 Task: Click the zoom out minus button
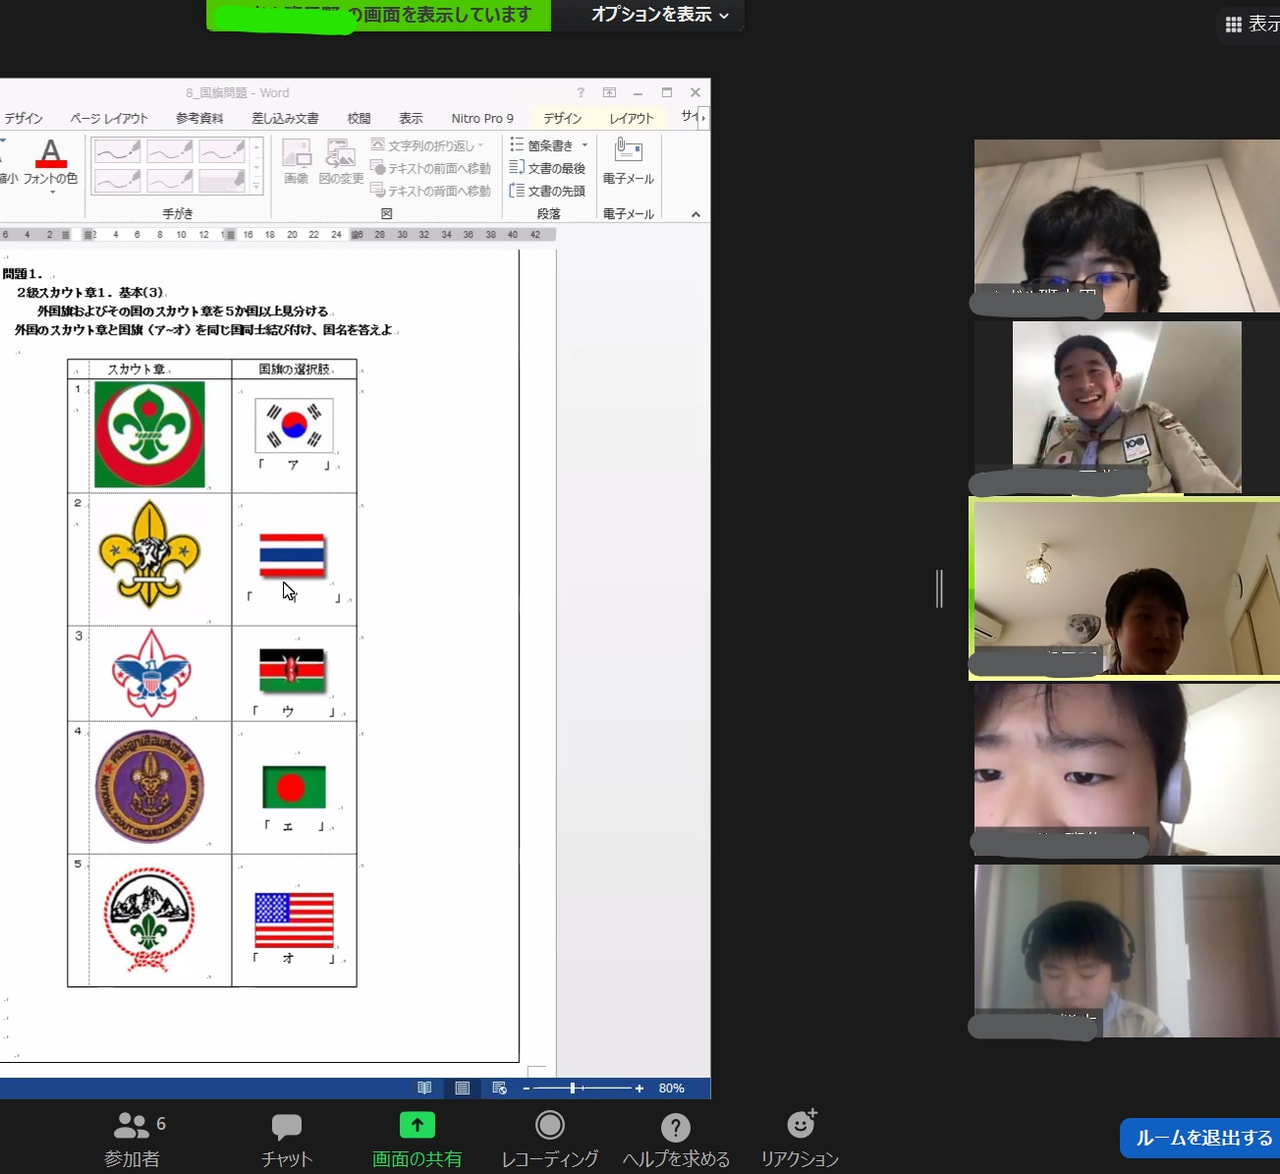(526, 1088)
